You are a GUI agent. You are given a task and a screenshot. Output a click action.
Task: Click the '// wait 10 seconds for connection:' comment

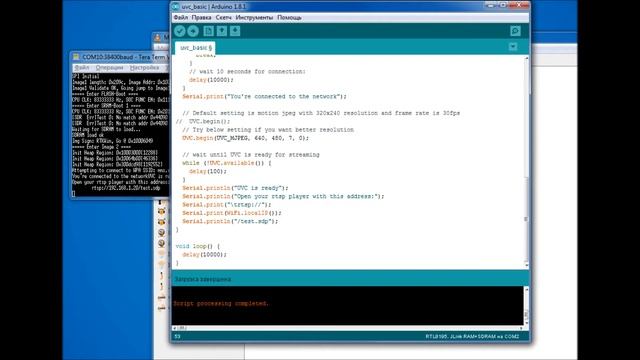[x=247, y=71]
